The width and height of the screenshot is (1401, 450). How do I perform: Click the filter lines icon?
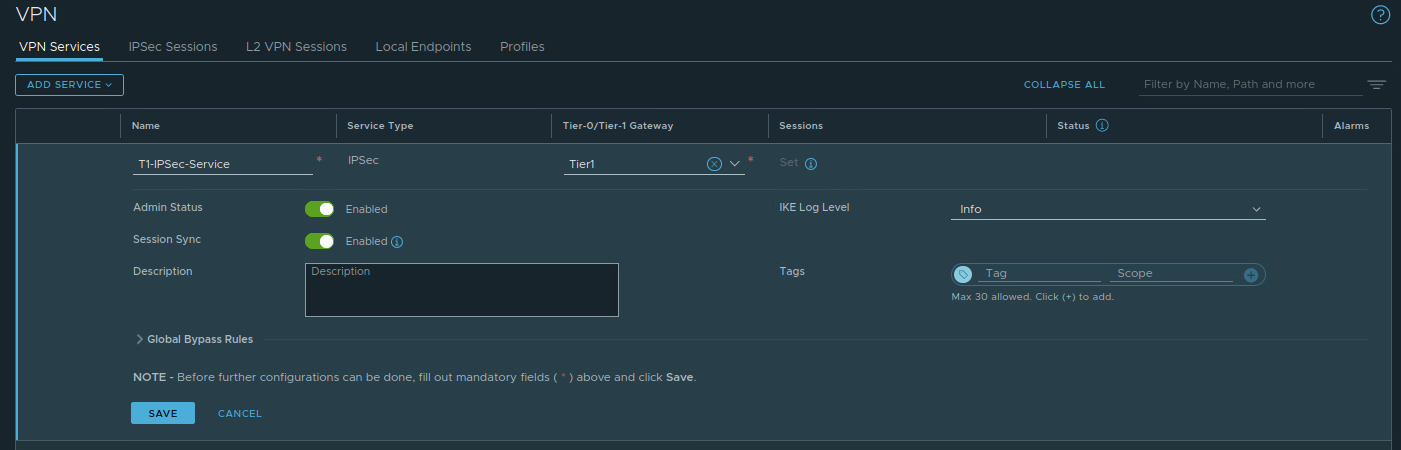click(1377, 85)
